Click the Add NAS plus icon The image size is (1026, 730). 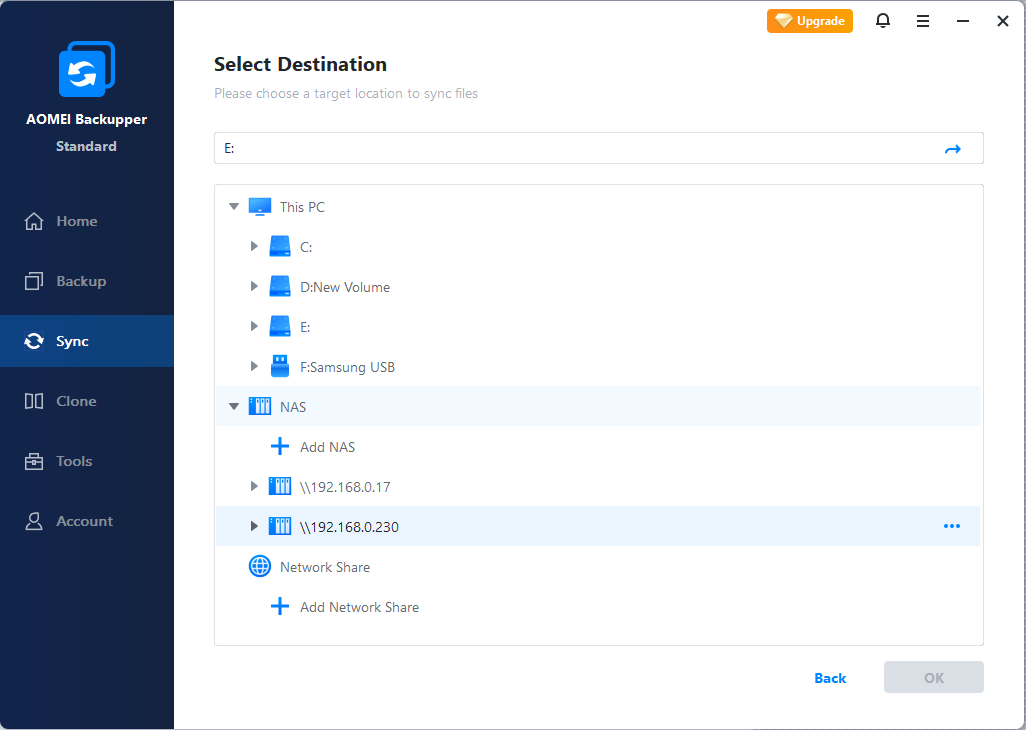(x=280, y=447)
